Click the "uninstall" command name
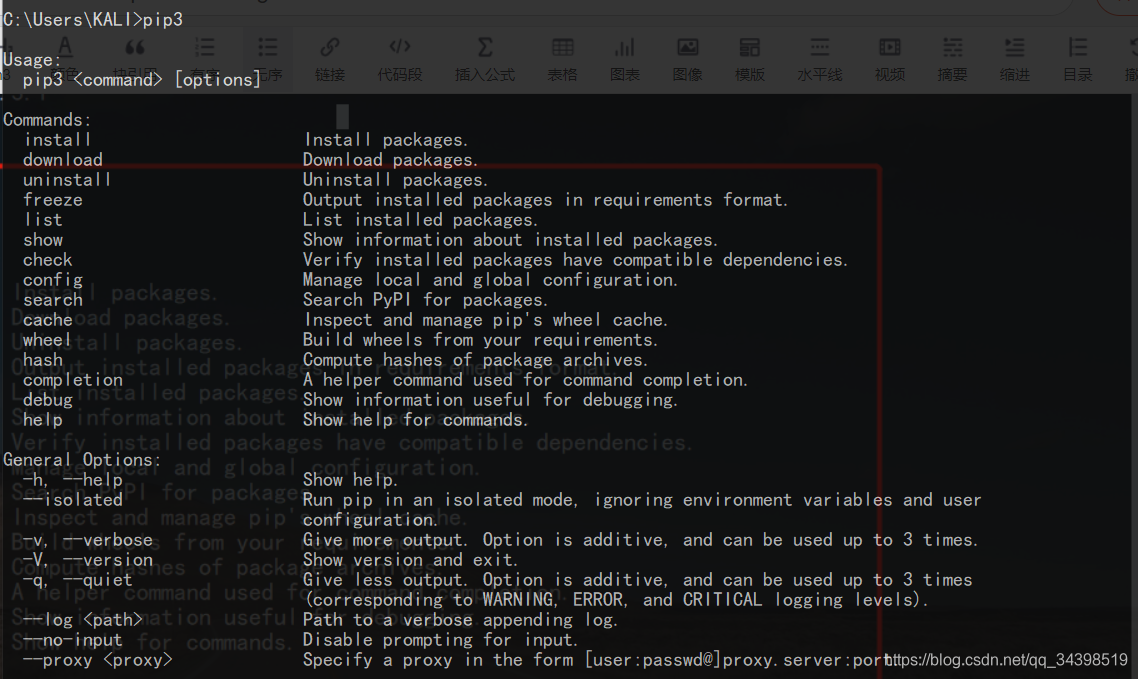Viewport: 1138px width, 679px height. (67, 179)
